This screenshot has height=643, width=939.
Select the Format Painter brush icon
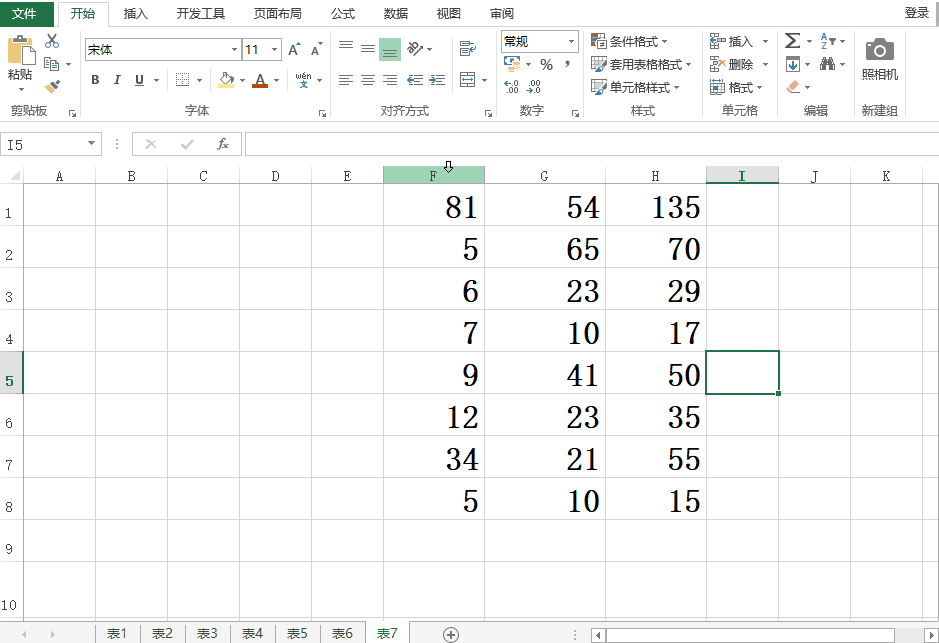(x=52, y=87)
